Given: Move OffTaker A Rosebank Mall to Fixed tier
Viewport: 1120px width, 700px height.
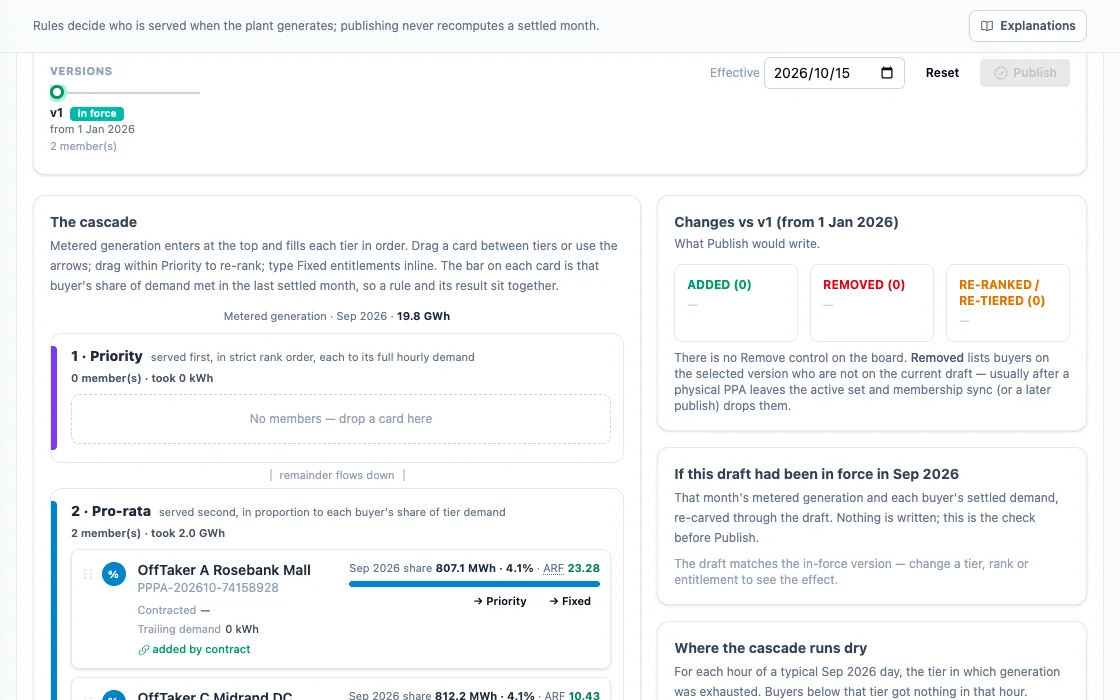Looking at the screenshot, I should 570,601.
